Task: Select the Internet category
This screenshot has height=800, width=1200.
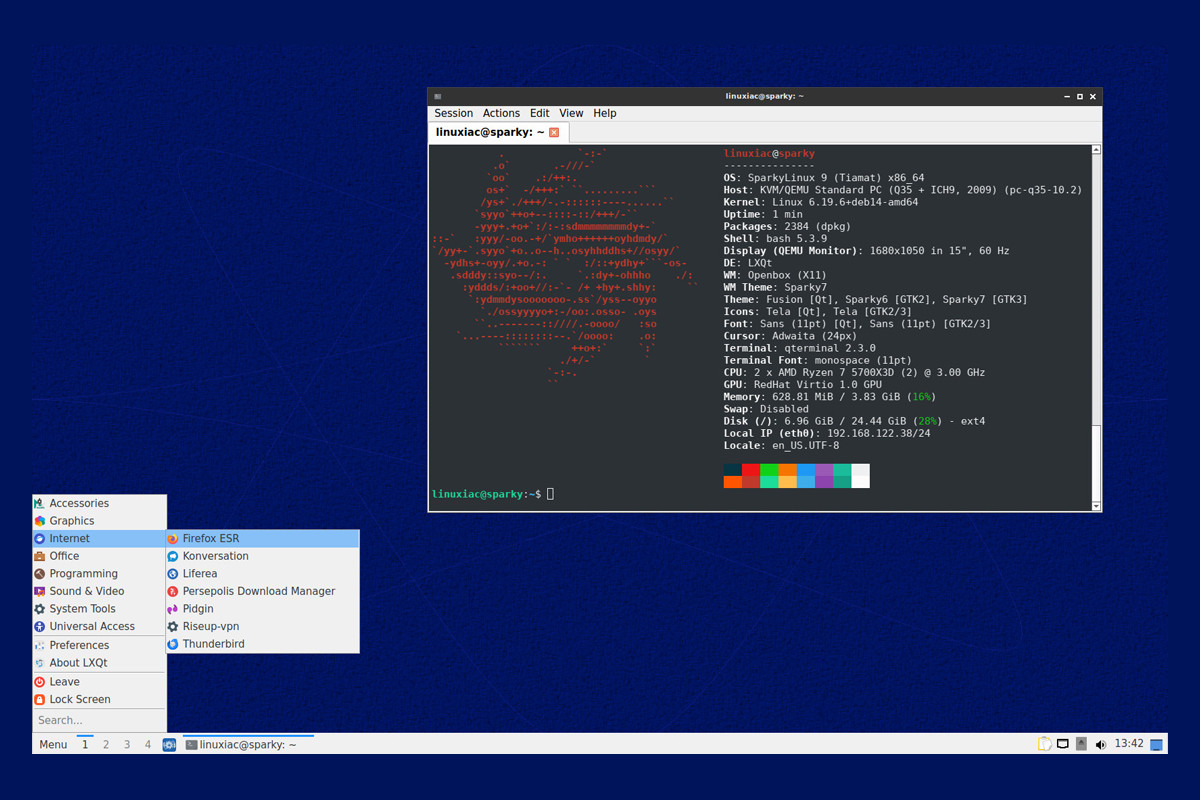Action: [99, 538]
